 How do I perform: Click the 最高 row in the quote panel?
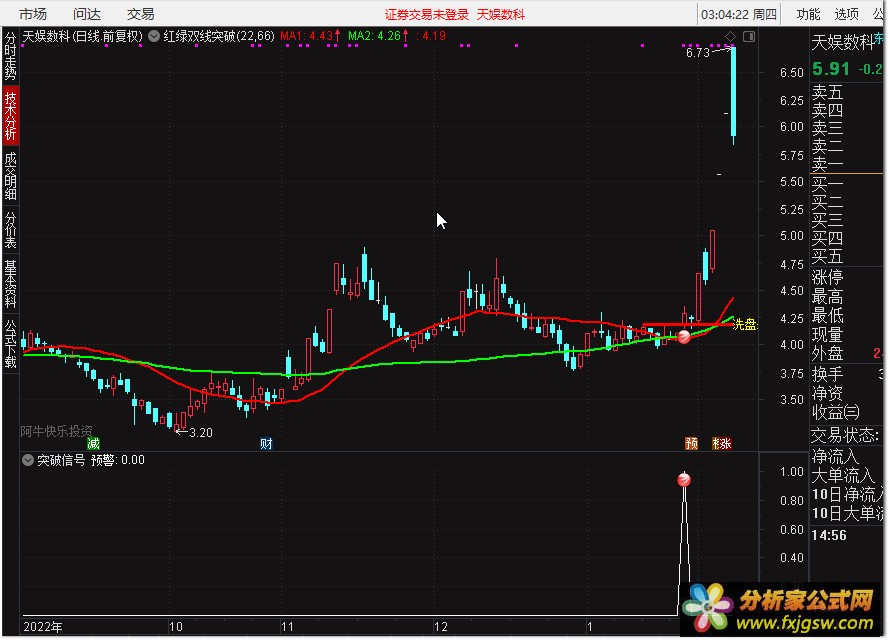(846, 296)
